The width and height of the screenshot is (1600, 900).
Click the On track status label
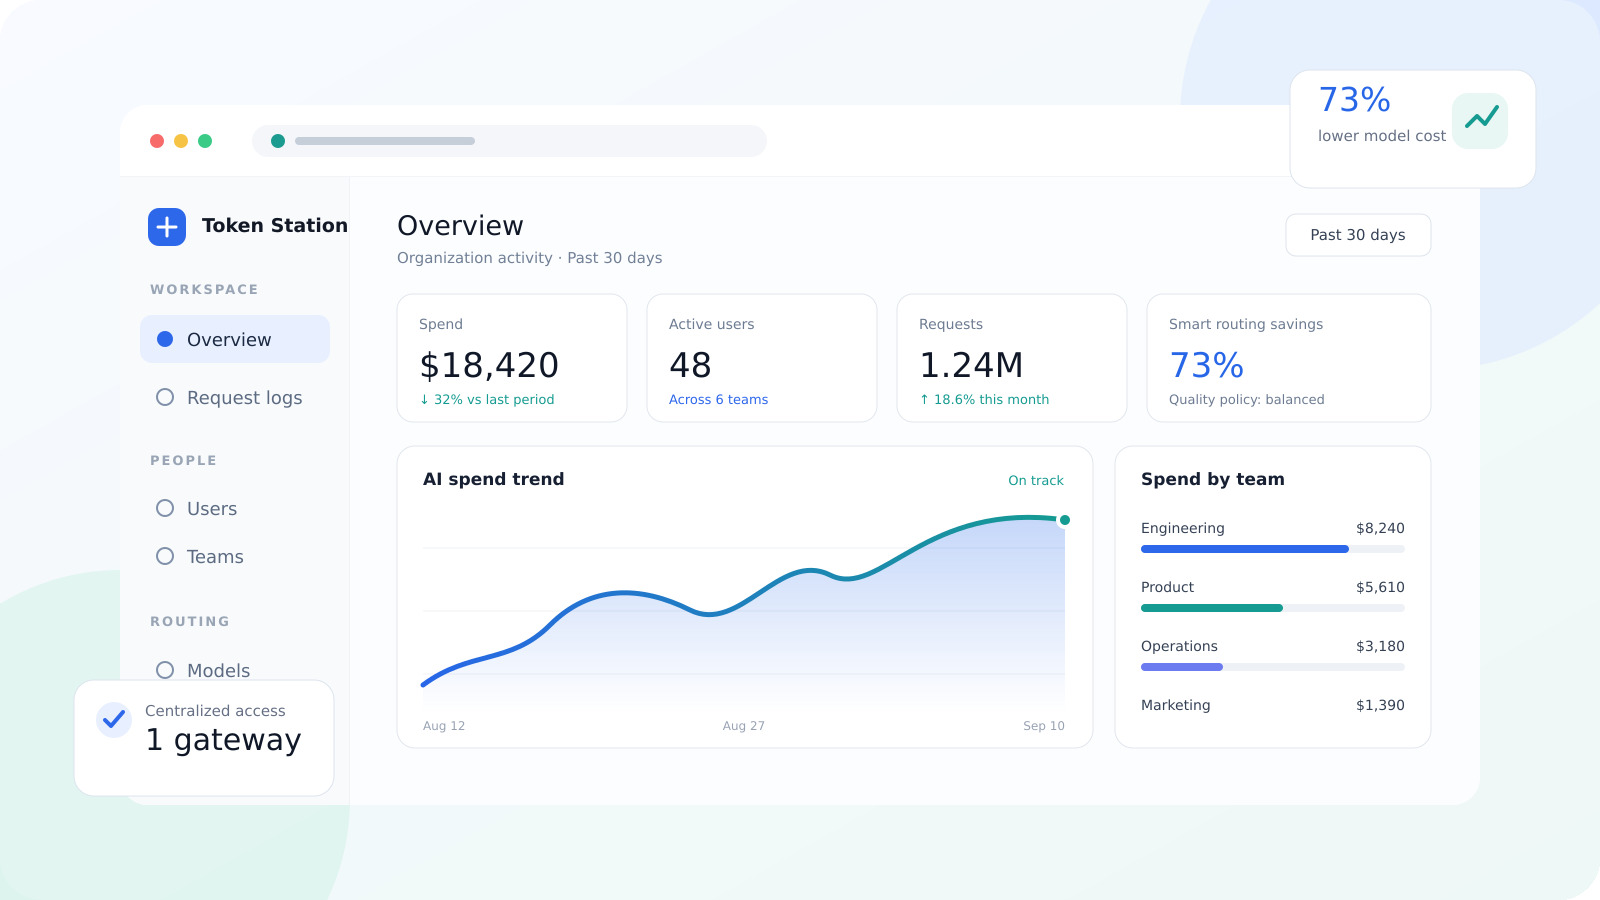[x=1036, y=480]
